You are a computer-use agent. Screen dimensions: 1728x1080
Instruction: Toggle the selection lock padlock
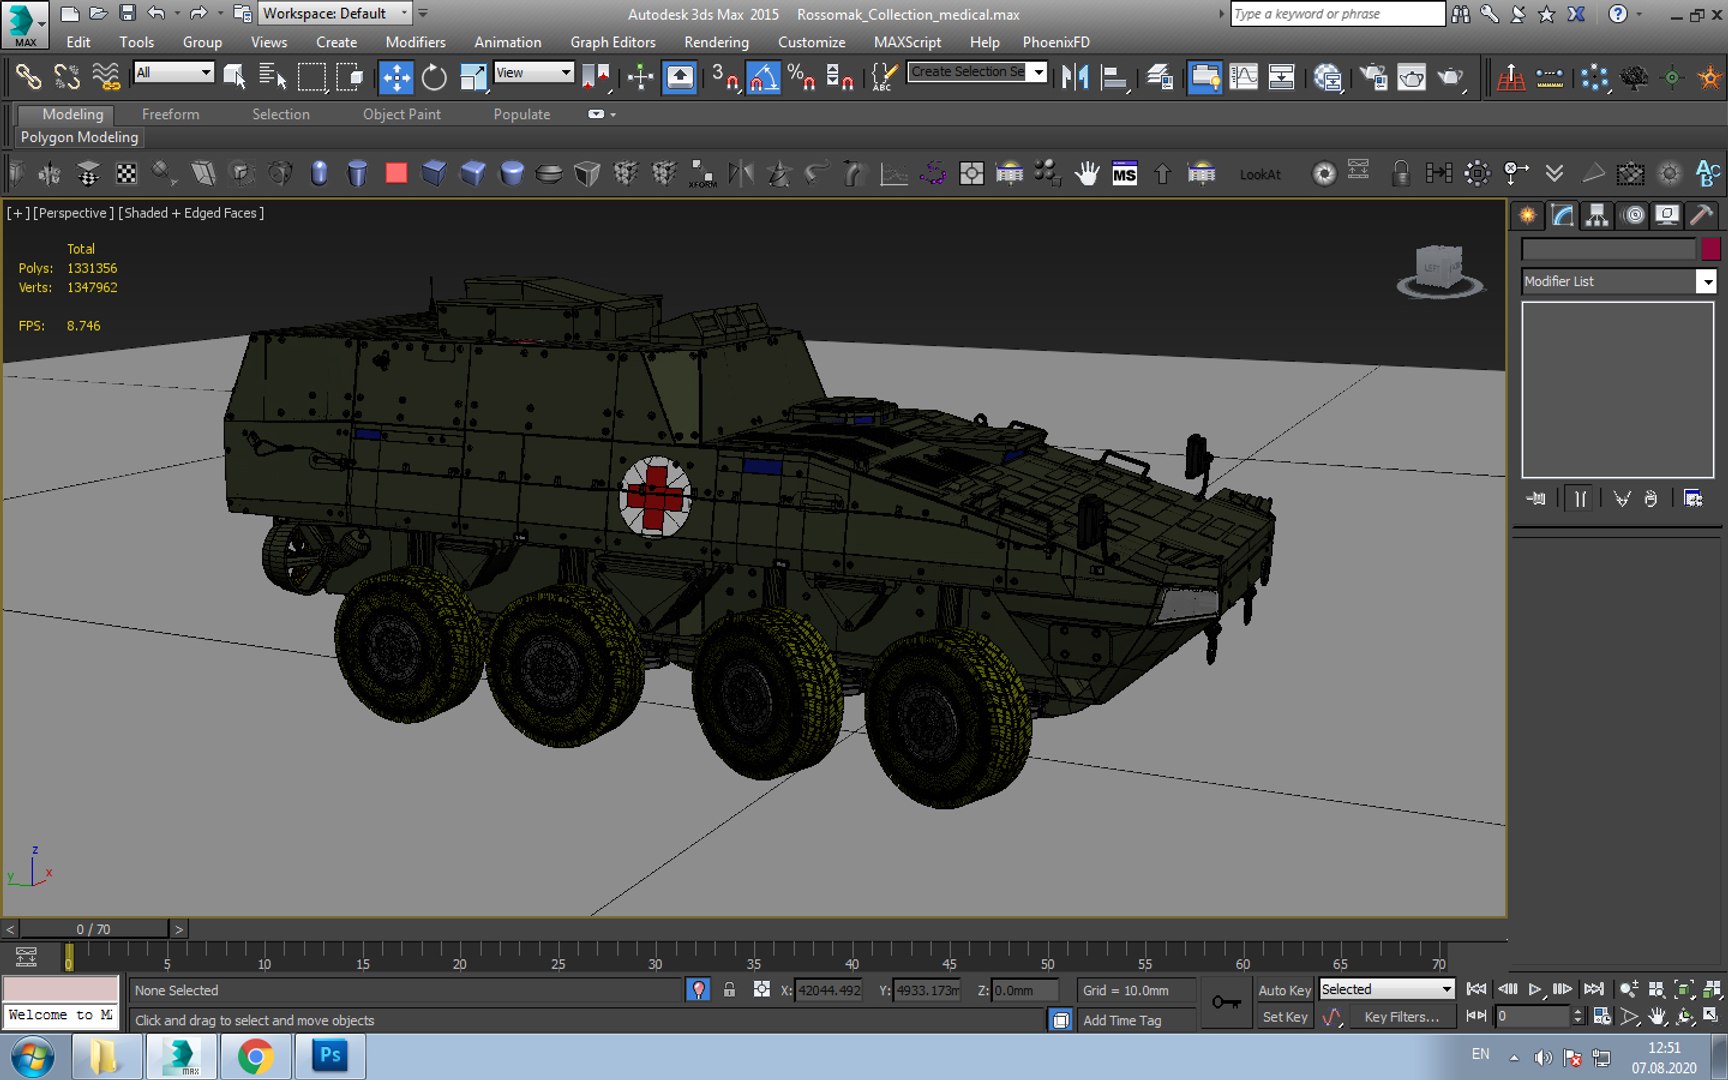(729, 990)
